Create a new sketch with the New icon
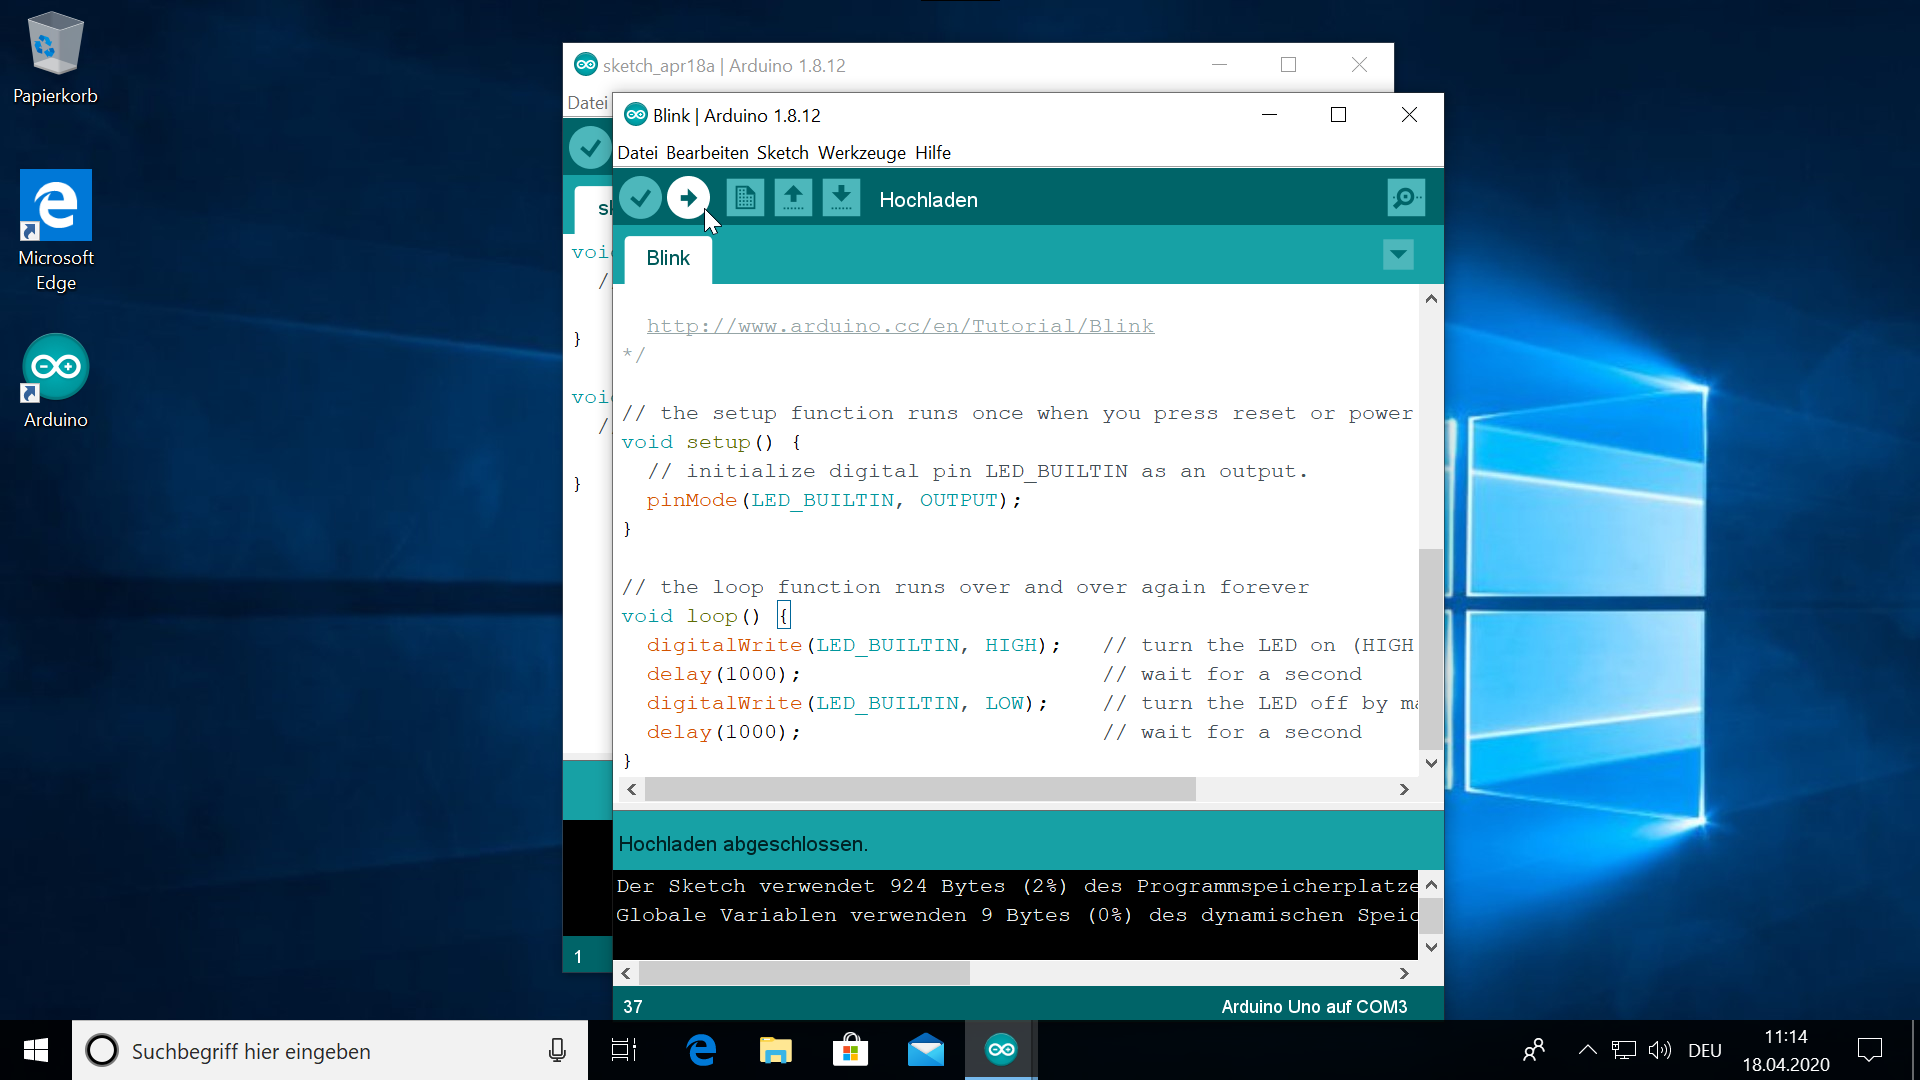The image size is (1920, 1080). 745,198
